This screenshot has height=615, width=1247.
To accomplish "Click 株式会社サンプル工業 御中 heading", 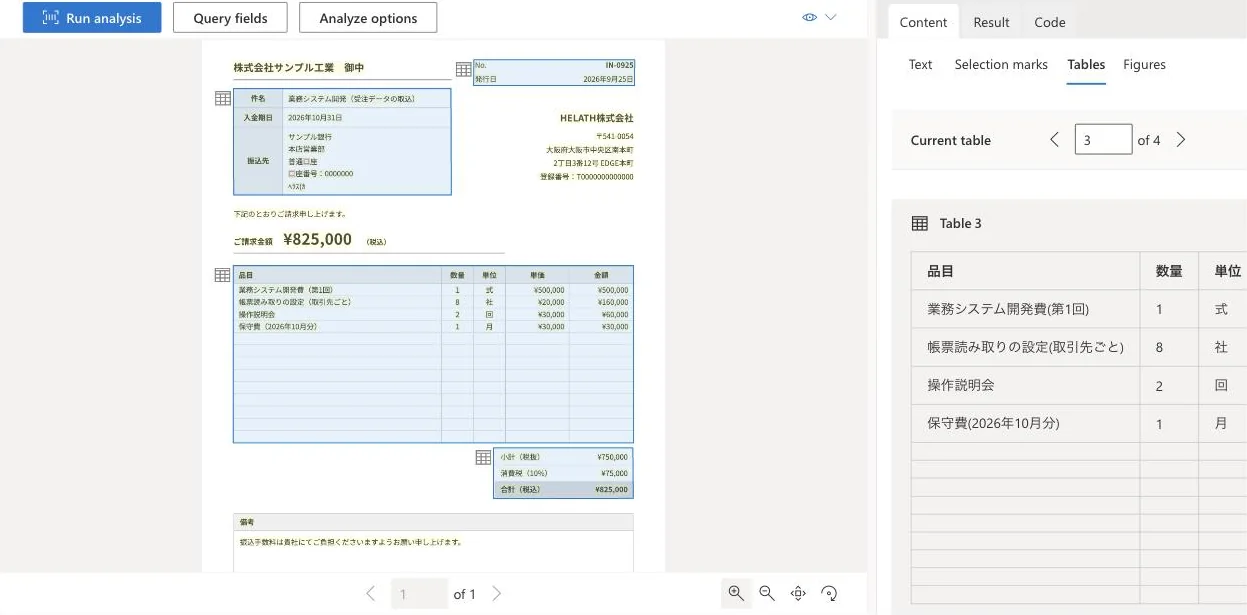I will click(299, 68).
